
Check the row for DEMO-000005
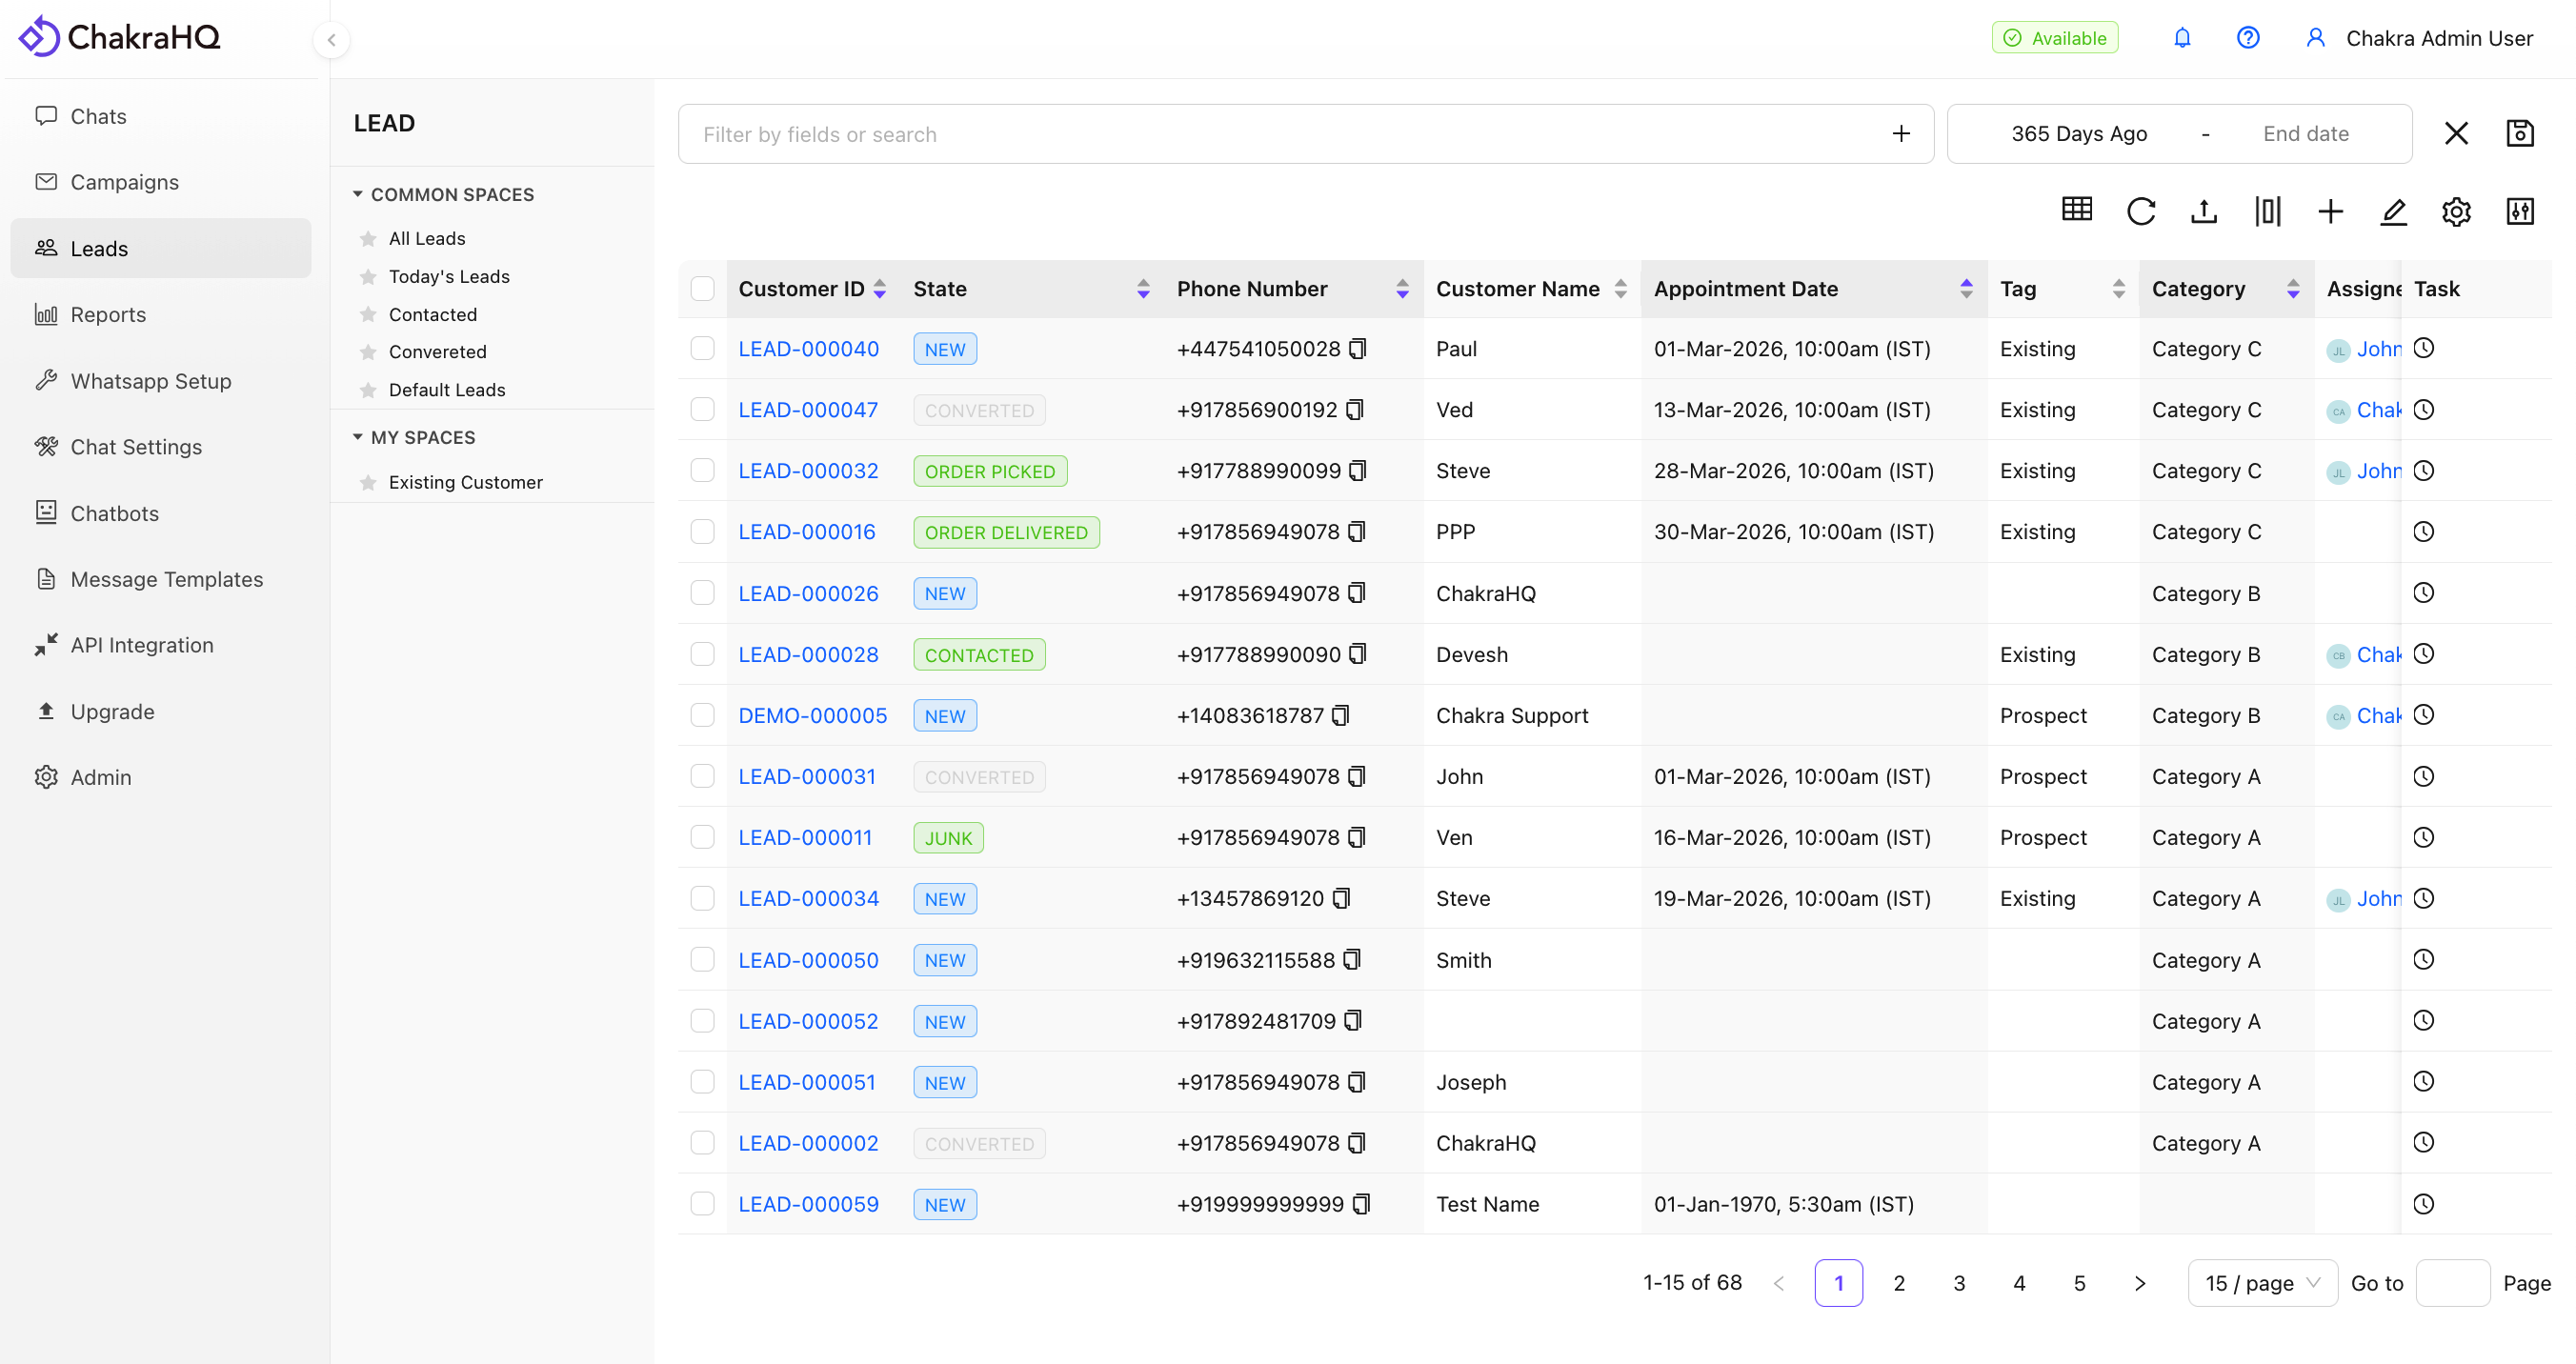(x=702, y=716)
